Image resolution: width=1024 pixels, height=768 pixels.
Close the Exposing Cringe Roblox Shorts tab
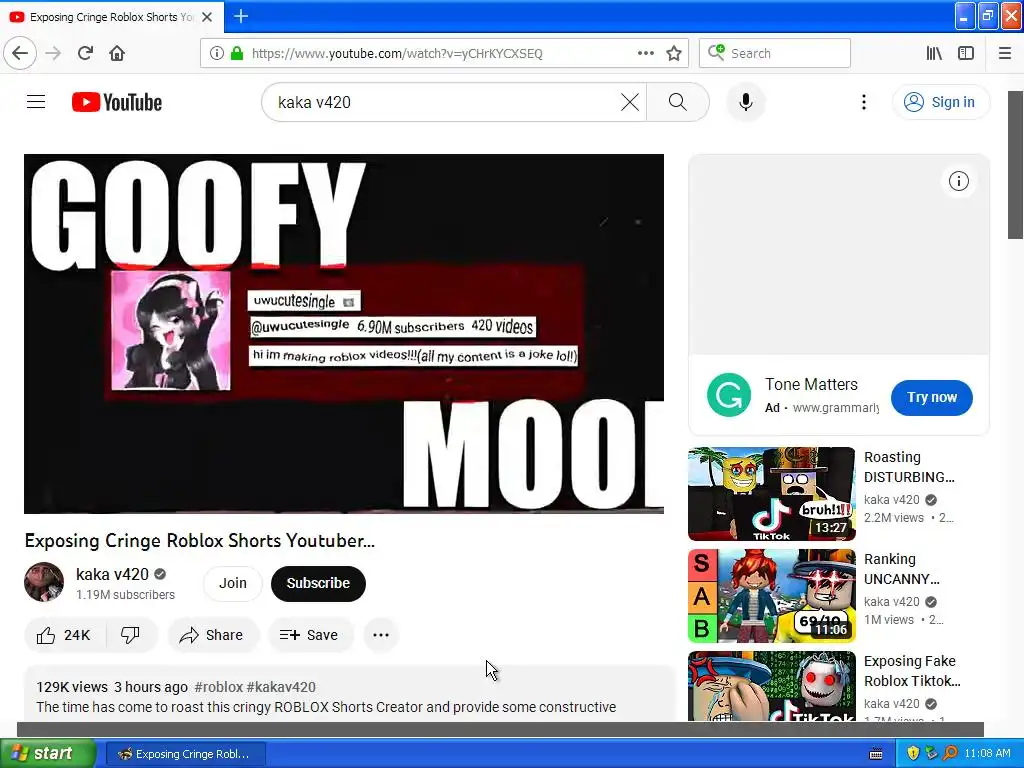pos(207,17)
